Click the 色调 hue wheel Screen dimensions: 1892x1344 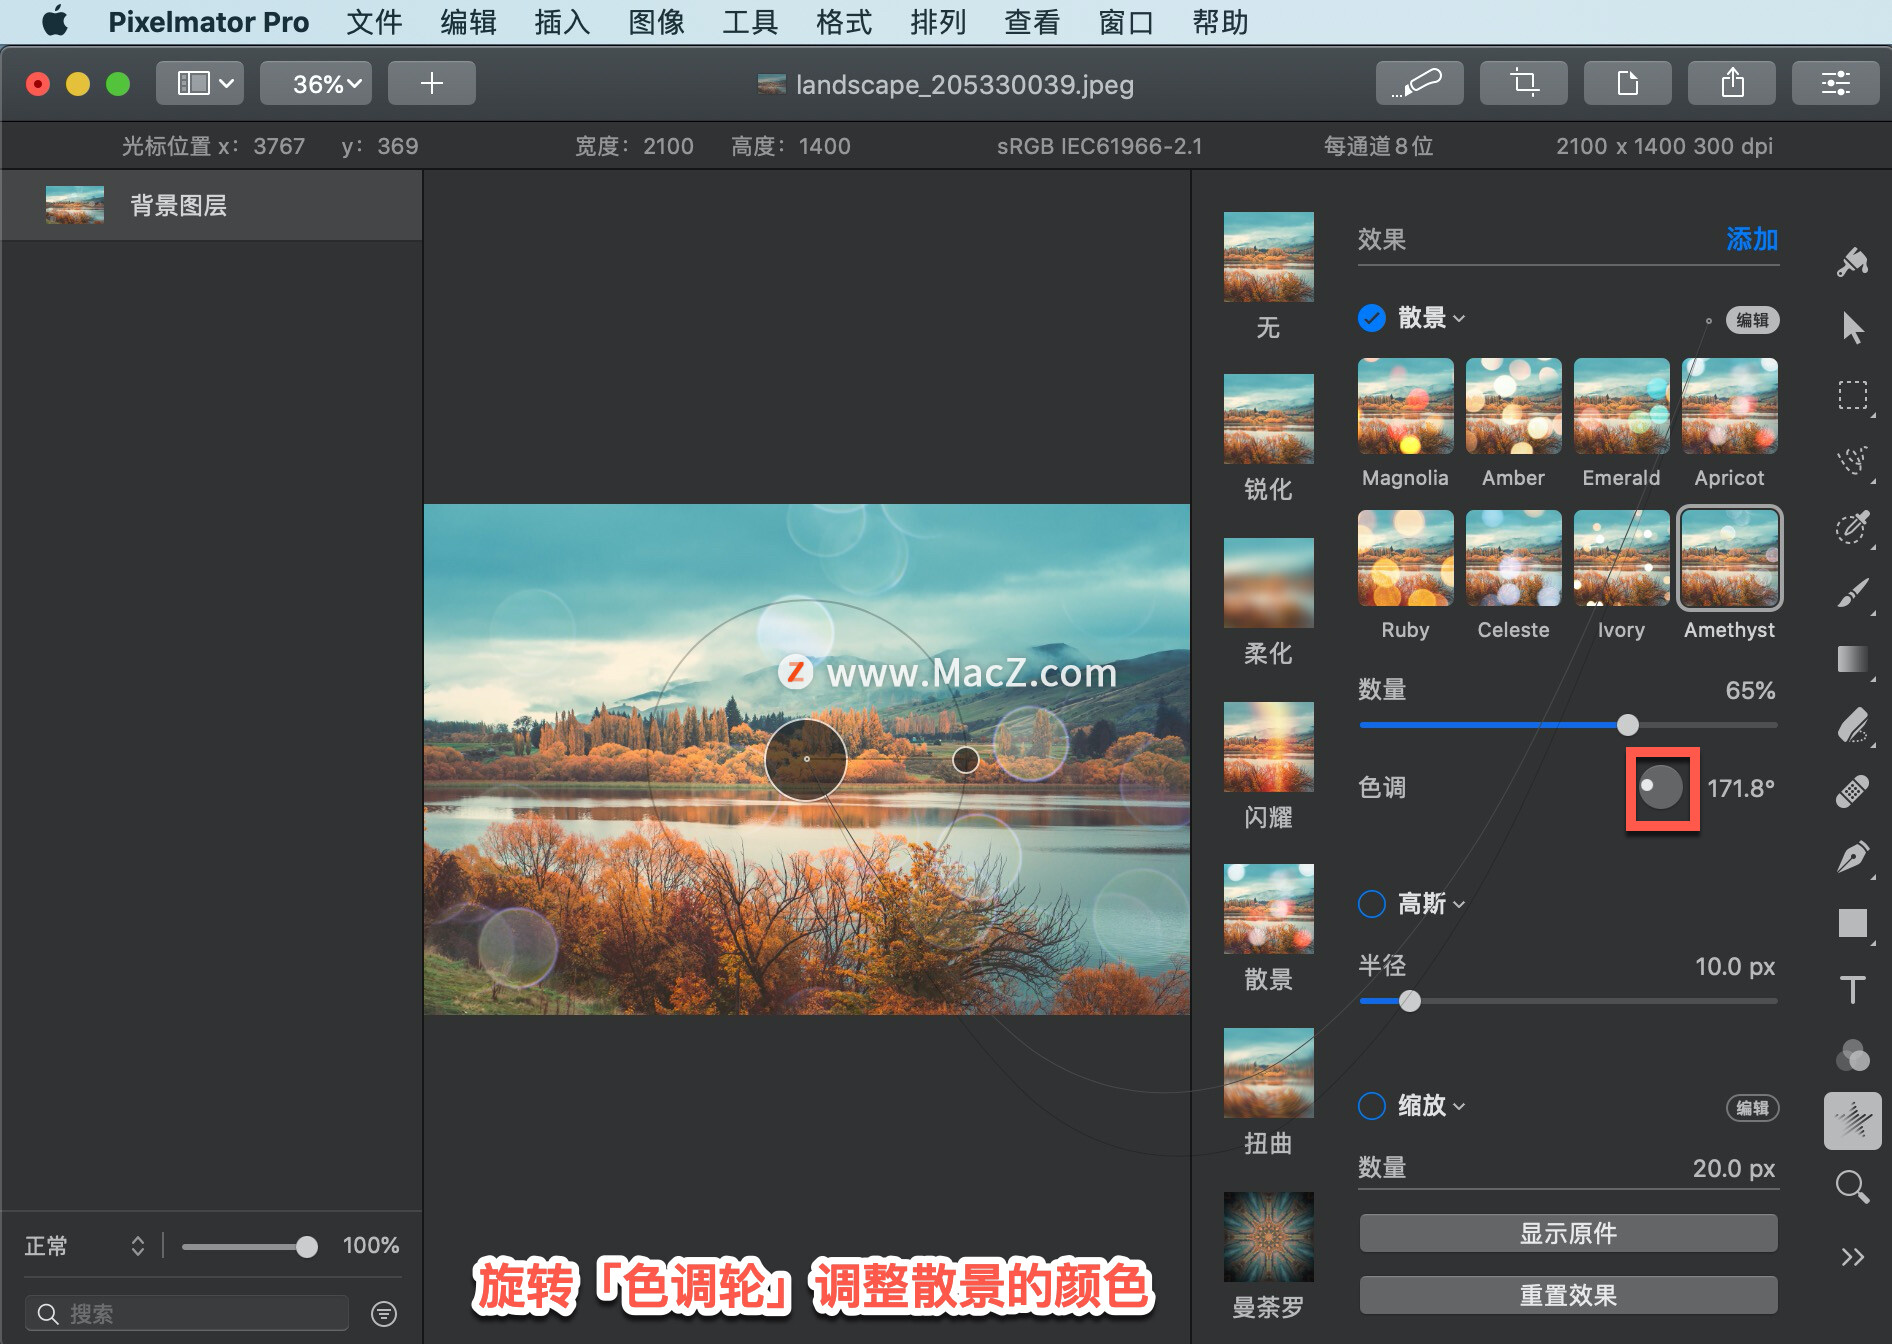coord(1661,788)
